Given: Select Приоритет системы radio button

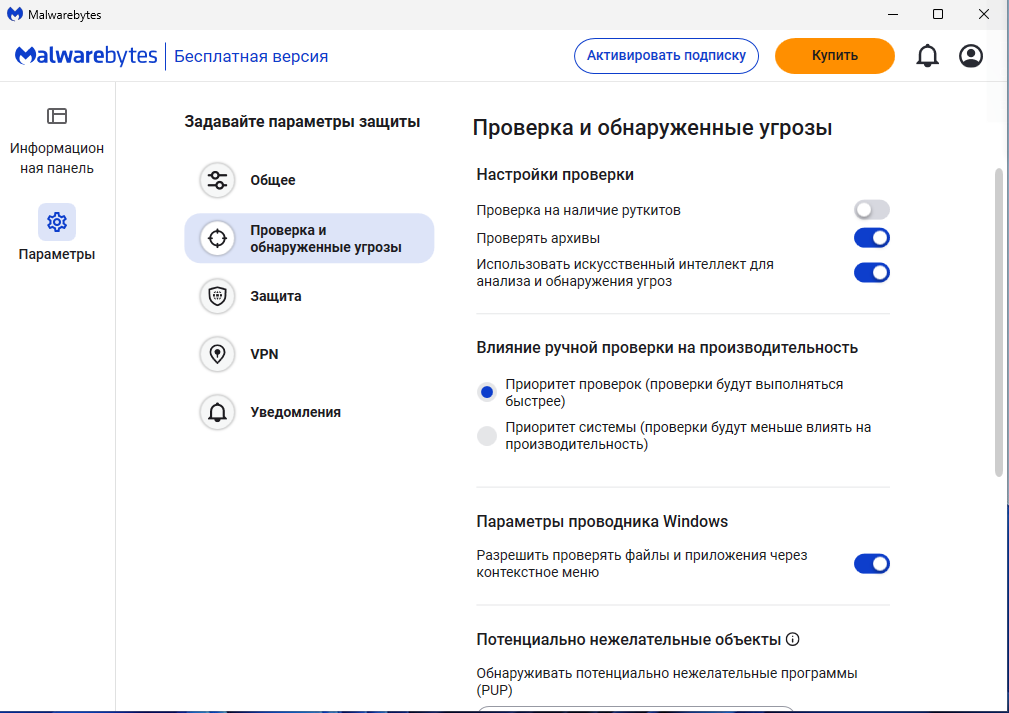Looking at the screenshot, I should click(x=487, y=436).
